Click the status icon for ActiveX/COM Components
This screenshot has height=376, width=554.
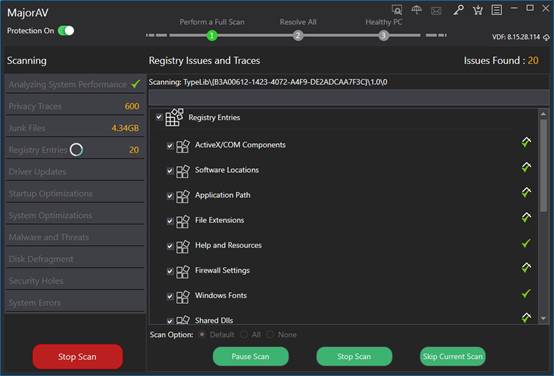pyautogui.click(x=526, y=142)
